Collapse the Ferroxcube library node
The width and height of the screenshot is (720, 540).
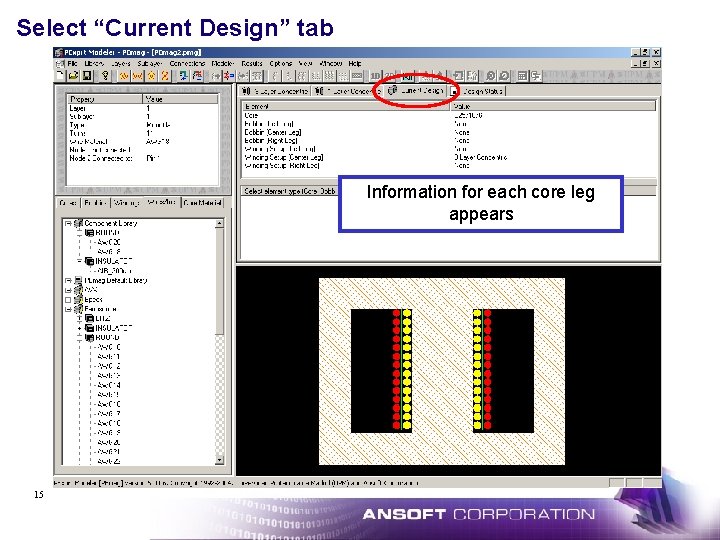[68, 309]
